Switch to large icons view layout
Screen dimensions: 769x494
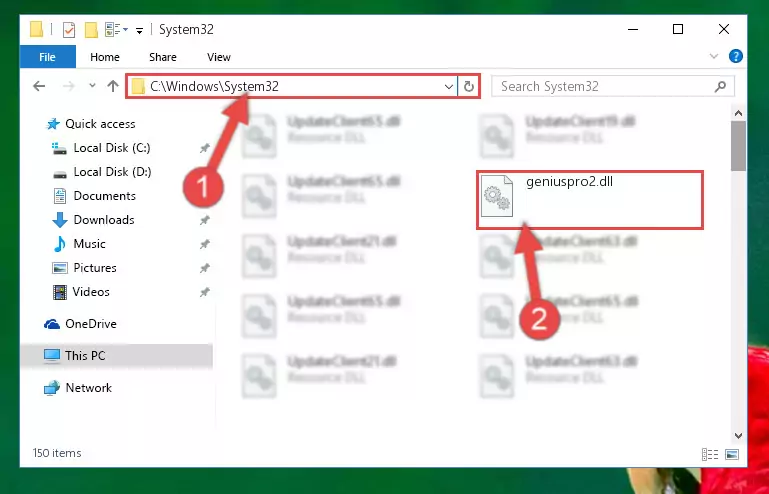[x=732, y=454]
